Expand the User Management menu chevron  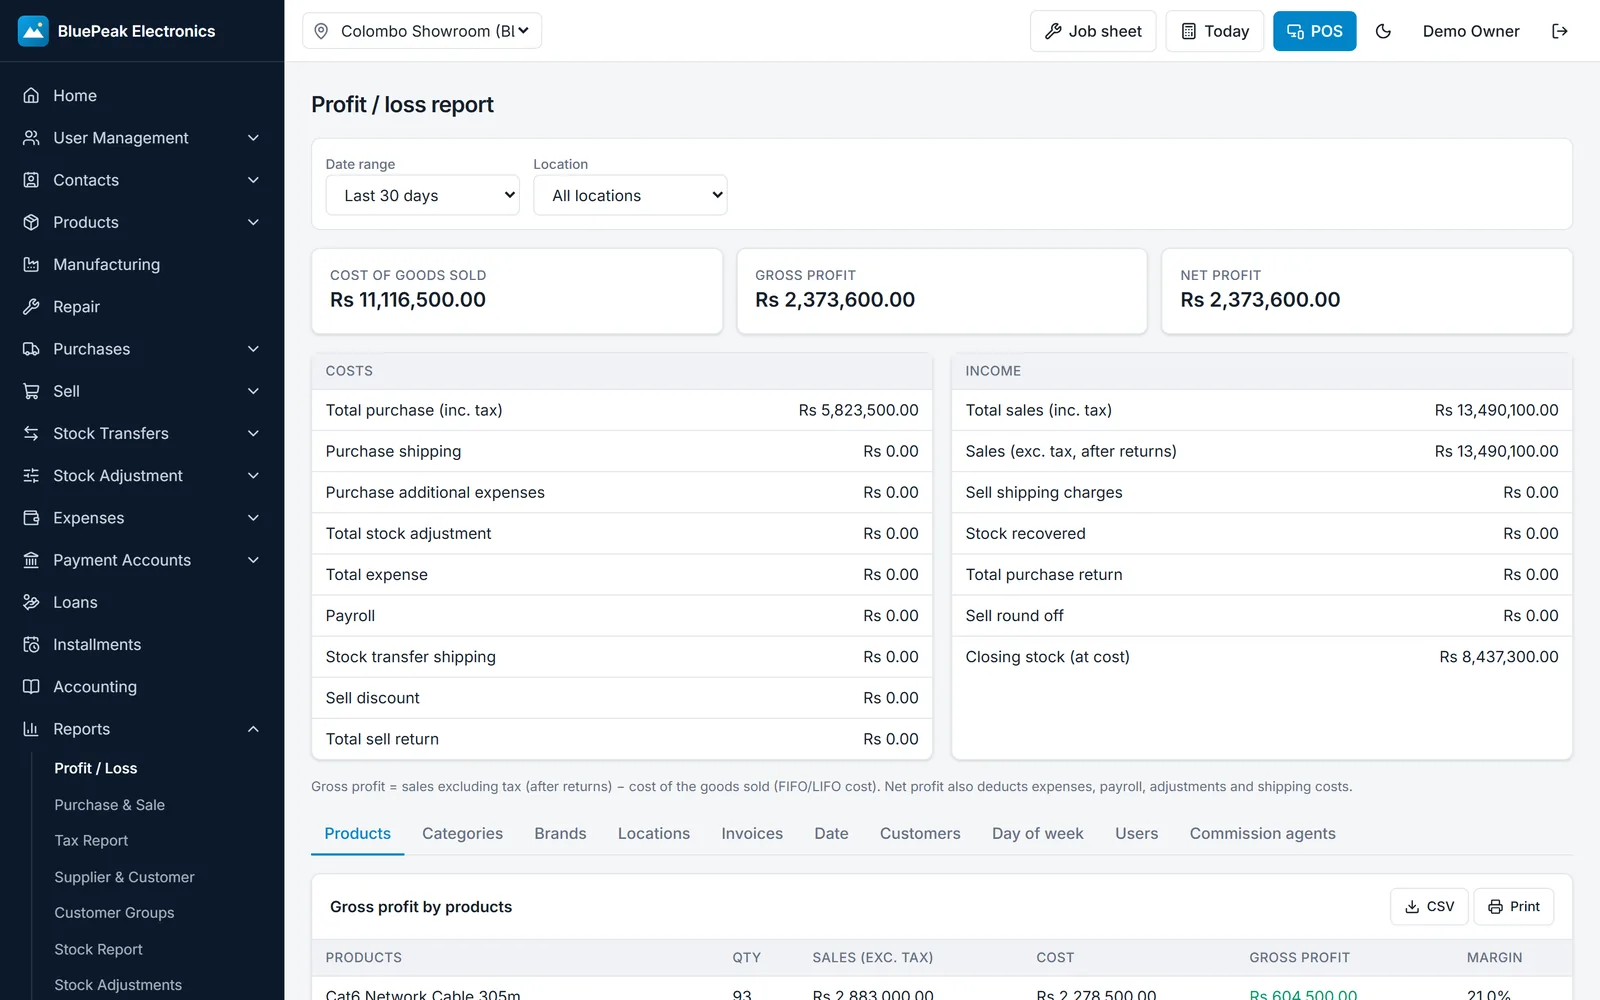(x=254, y=138)
